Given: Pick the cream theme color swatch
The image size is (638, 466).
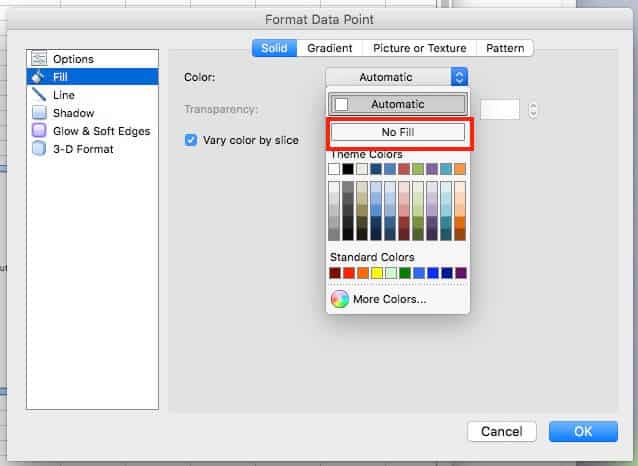Looking at the screenshot, I should pyautogui.click(x=362, y=169).
